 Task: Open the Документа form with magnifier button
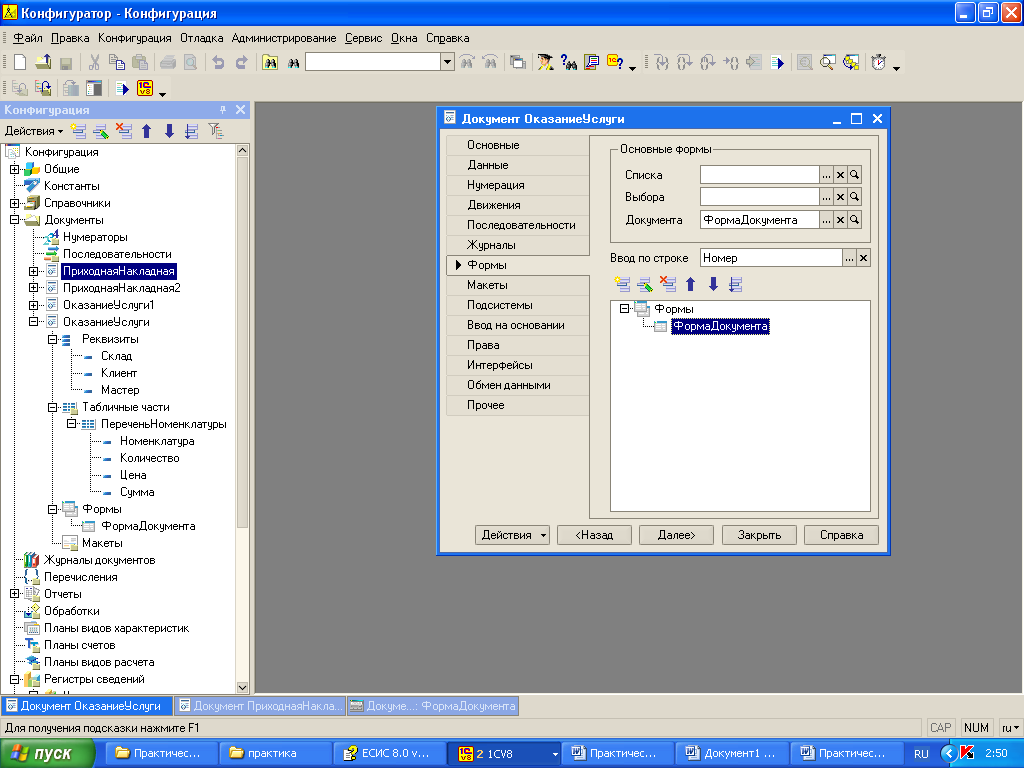coord(854,220)
